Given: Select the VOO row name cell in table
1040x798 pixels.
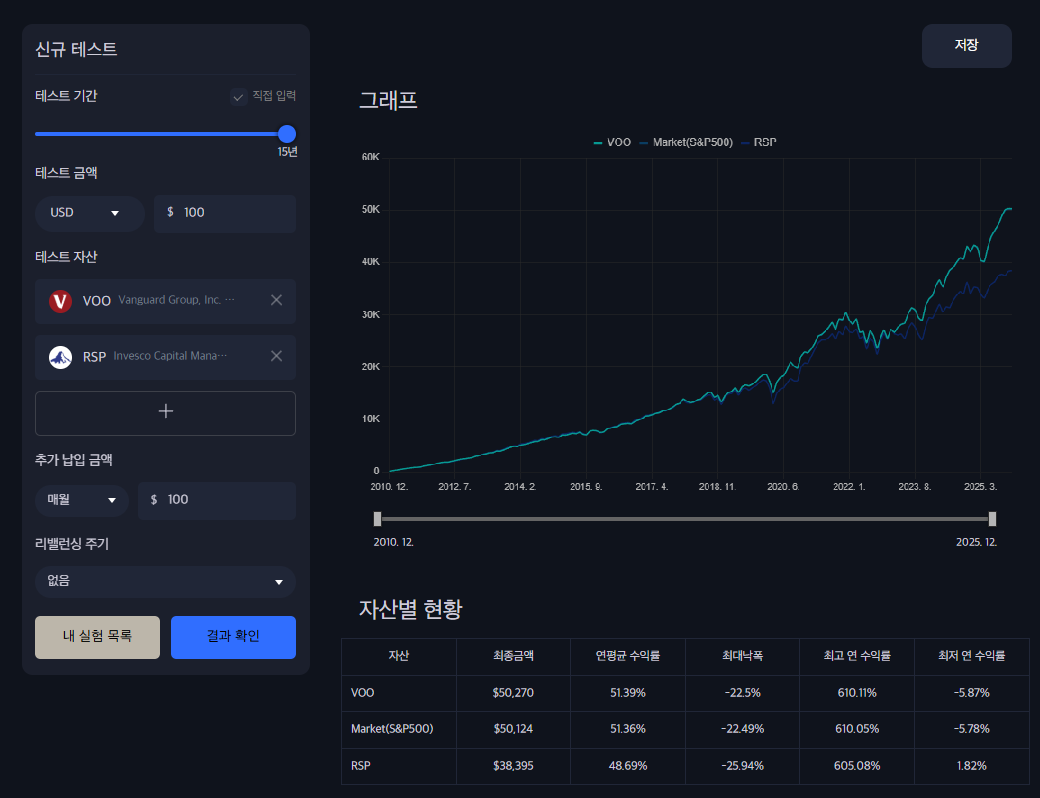Looking at the screenshot, I should [399, 693].
